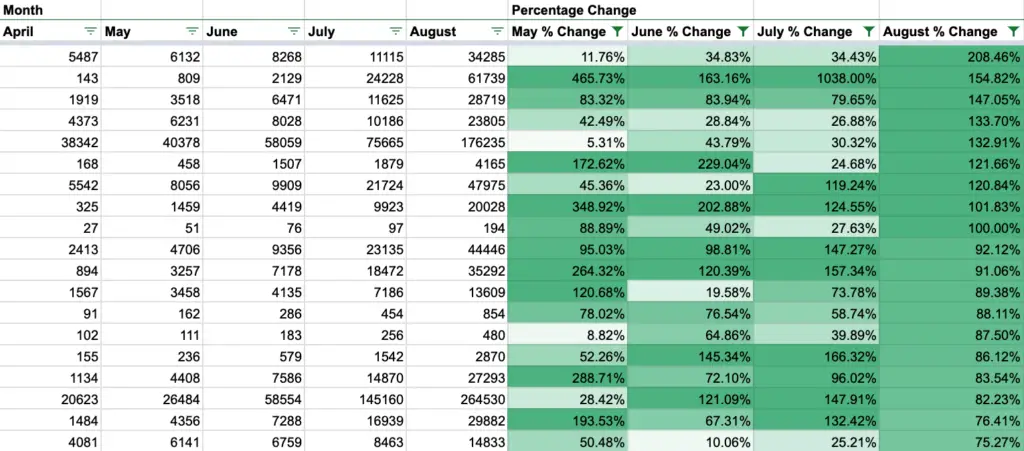The height and width of the screenshot is (451, 1024).
Task: Click the 5.31% May change cell
Action: coord(568,142)
